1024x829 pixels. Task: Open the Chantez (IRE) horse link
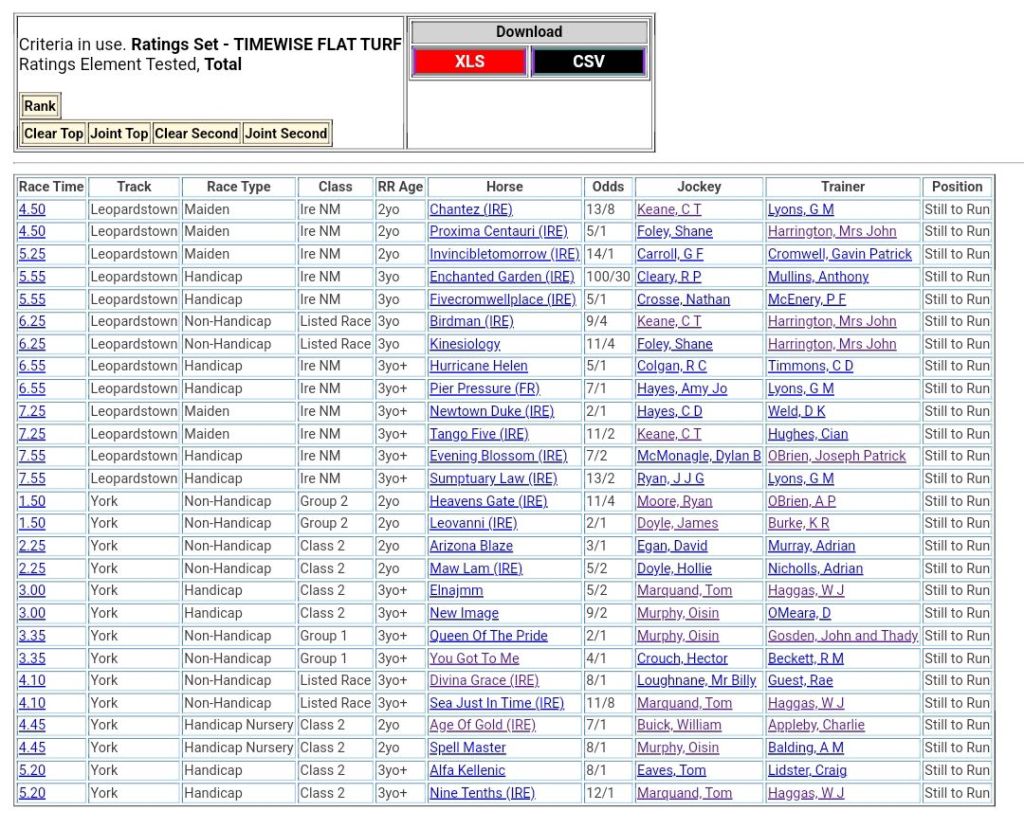point(470,209)
